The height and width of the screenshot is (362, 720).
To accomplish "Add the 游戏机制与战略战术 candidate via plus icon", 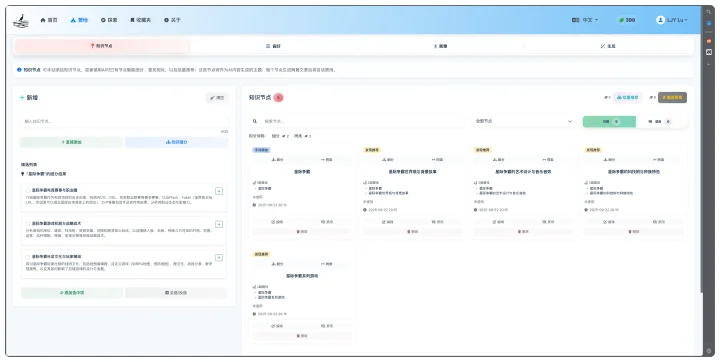I will click(x=219, y=224).
